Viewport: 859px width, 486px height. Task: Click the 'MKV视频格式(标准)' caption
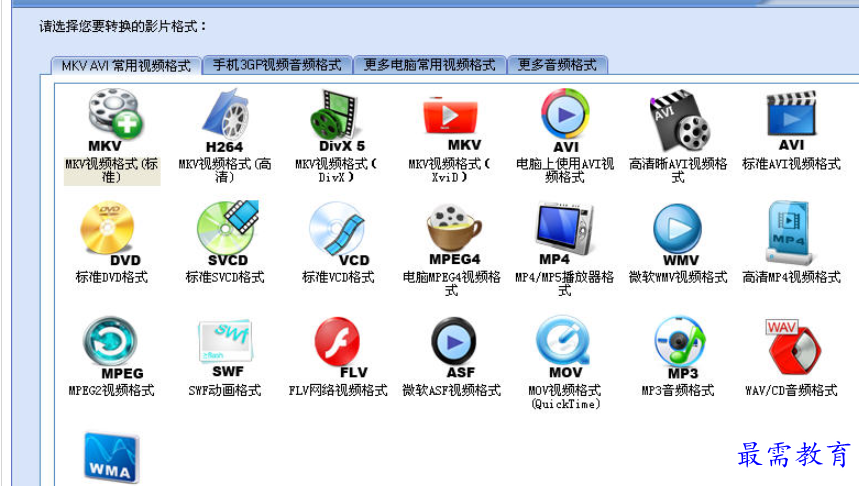pos(112,170)
